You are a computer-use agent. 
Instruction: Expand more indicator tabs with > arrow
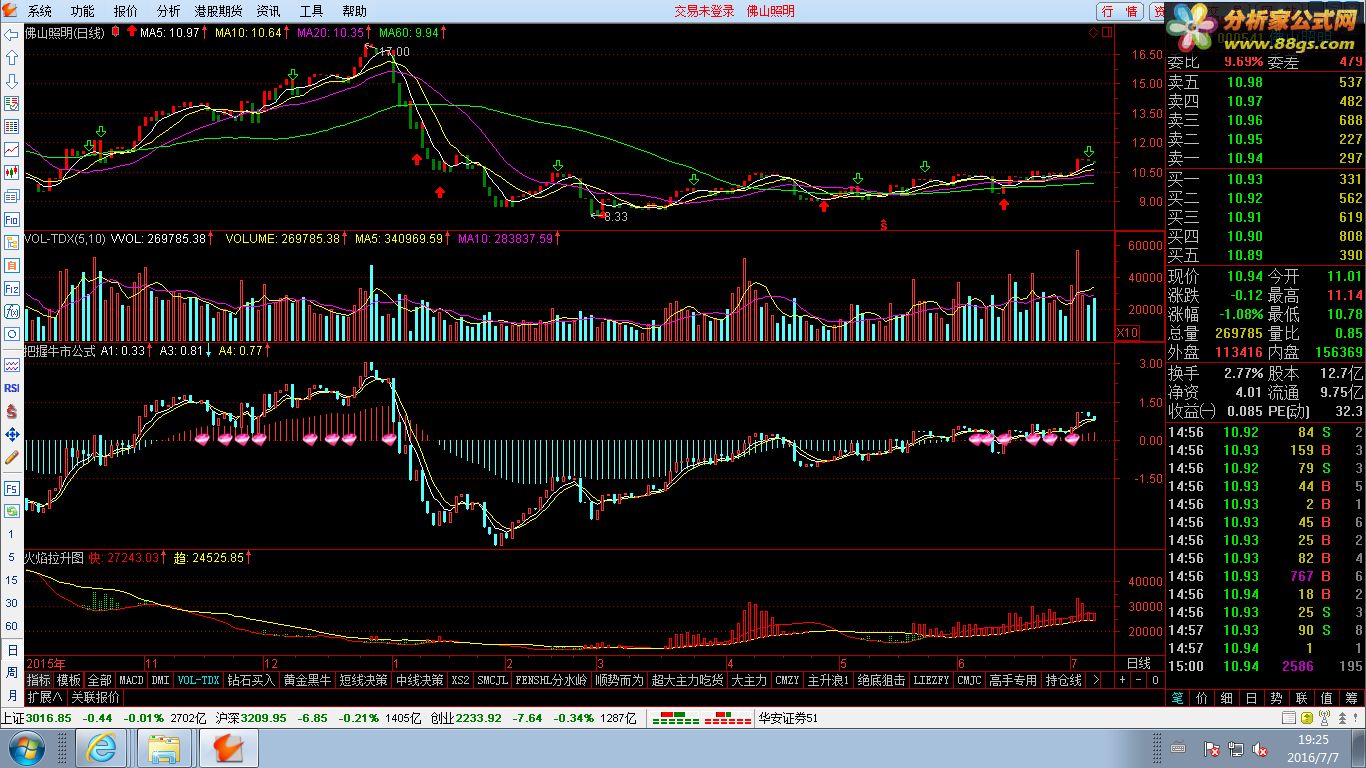pyautogui.click(x=1096, y=680)
